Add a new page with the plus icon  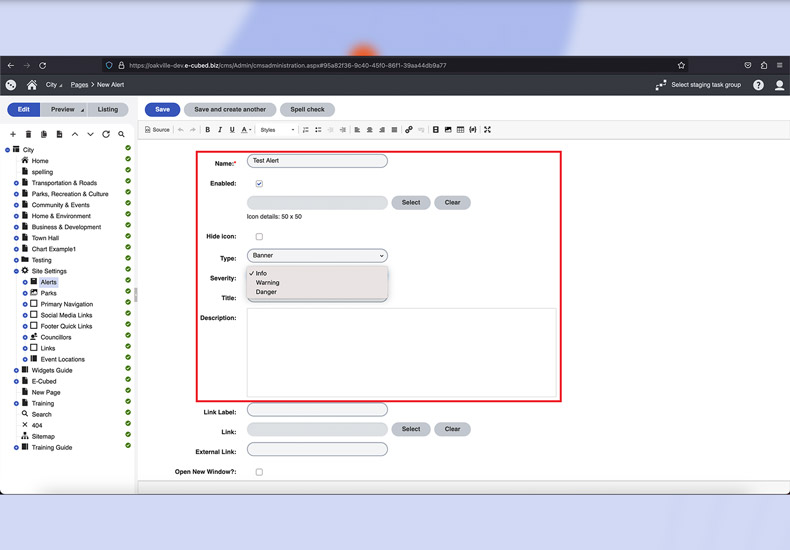pyautogui.click(x=13, y=134)
